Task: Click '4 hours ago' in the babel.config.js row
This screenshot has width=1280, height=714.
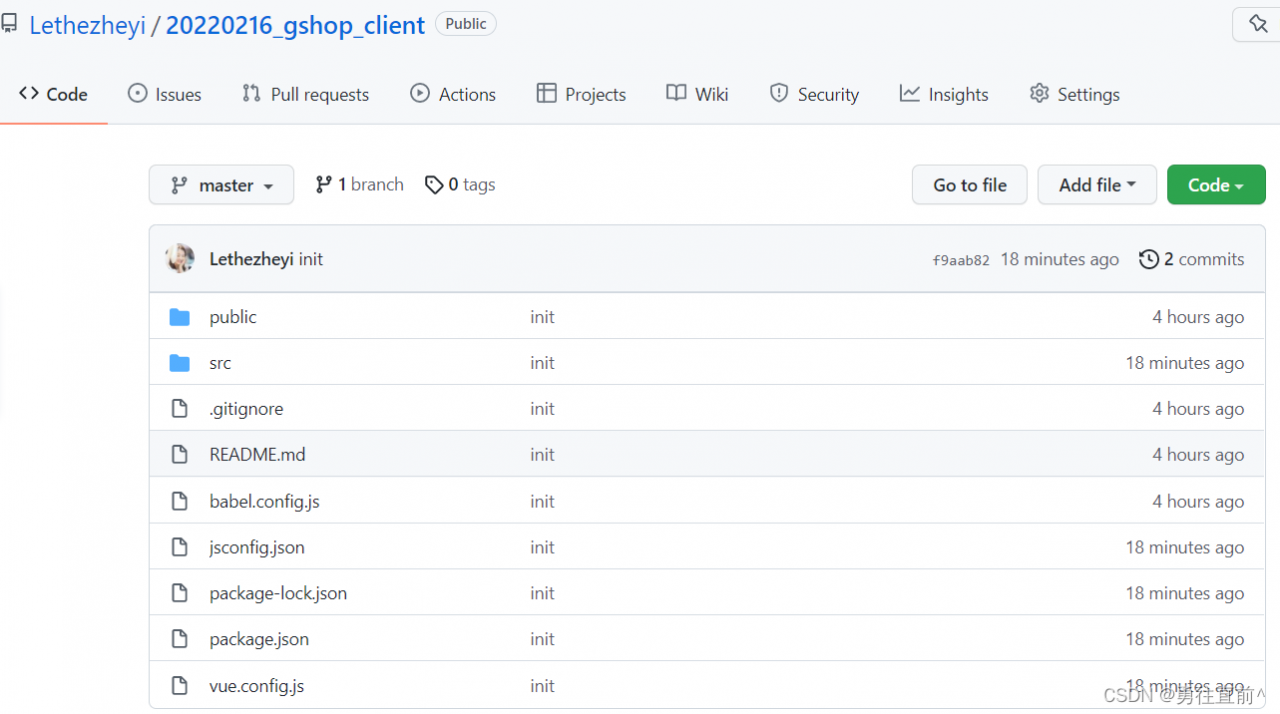Action: (x=1198, y=501)
